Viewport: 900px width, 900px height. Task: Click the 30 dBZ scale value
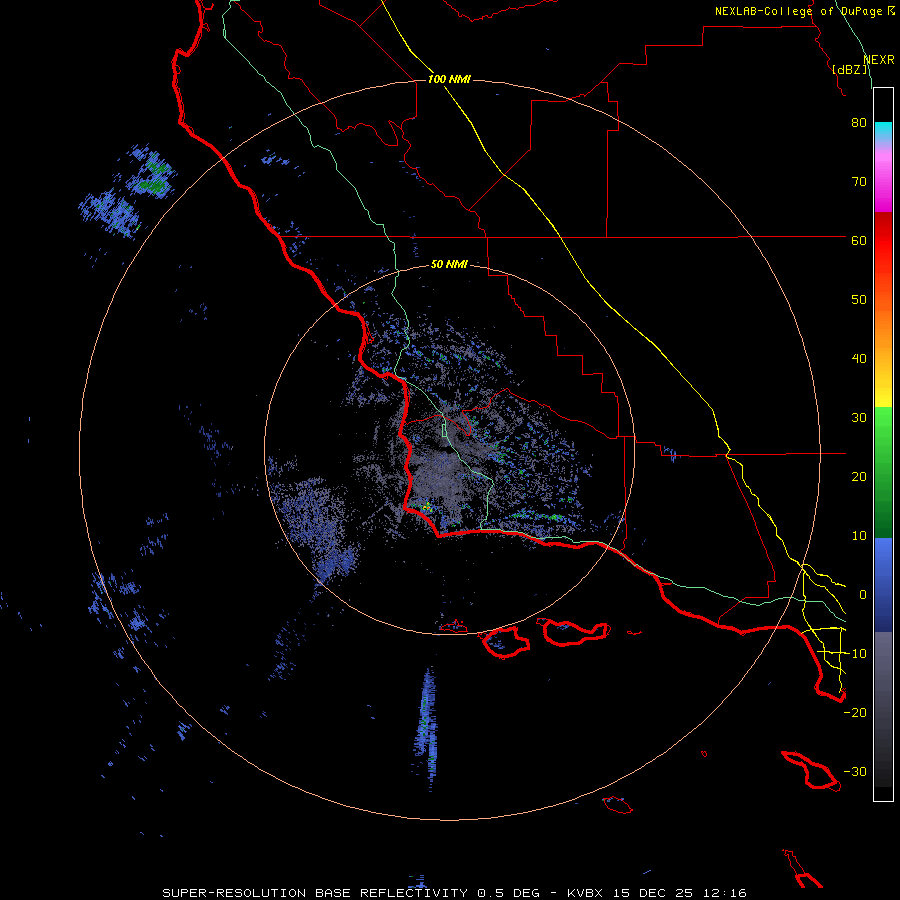pos(859,417)
